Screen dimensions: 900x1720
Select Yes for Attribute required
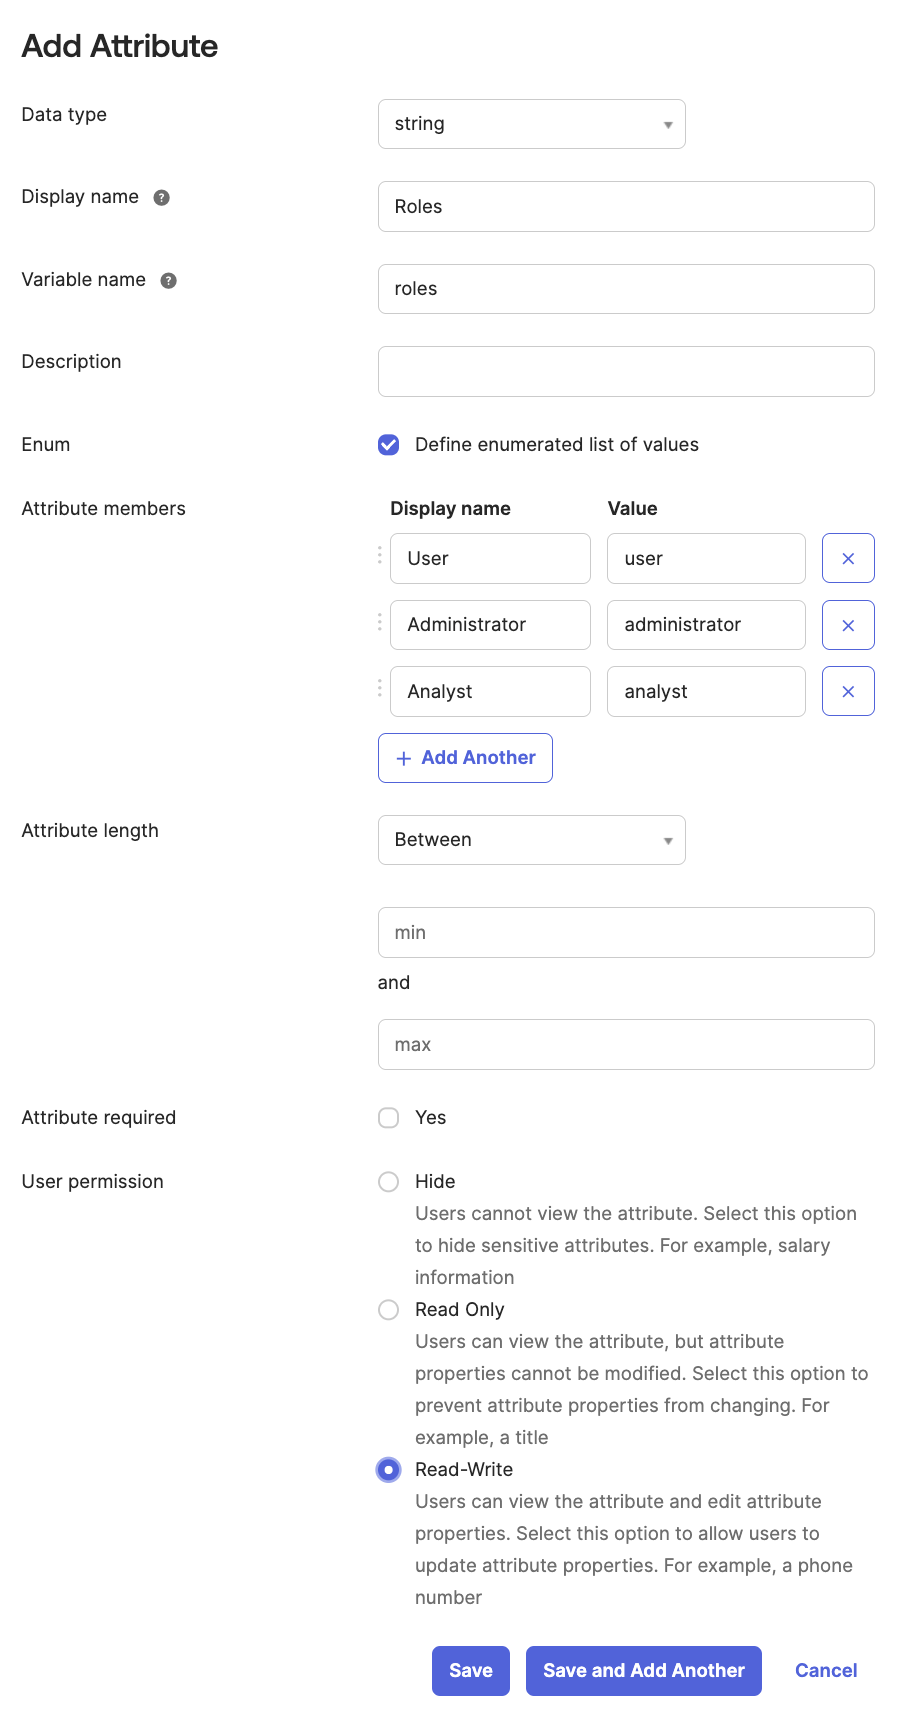[388, 1117]
